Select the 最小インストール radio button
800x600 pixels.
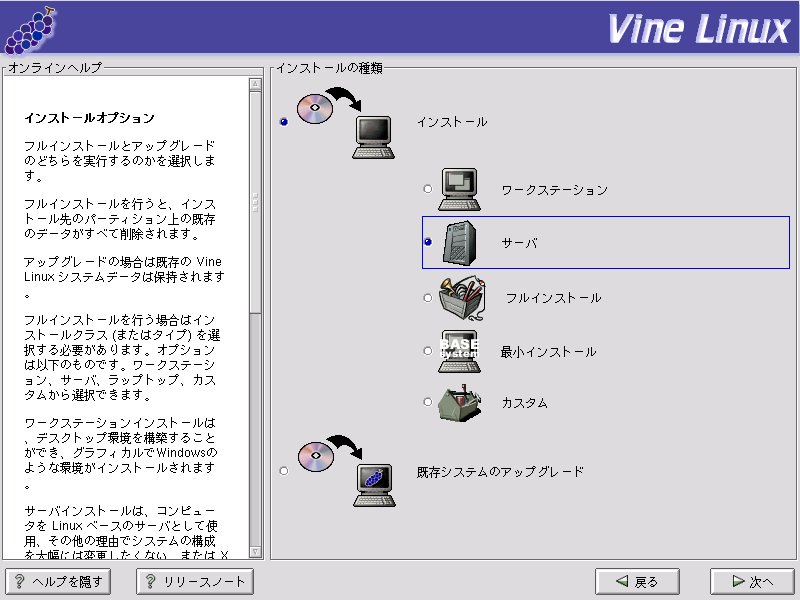tap(428, 351)
